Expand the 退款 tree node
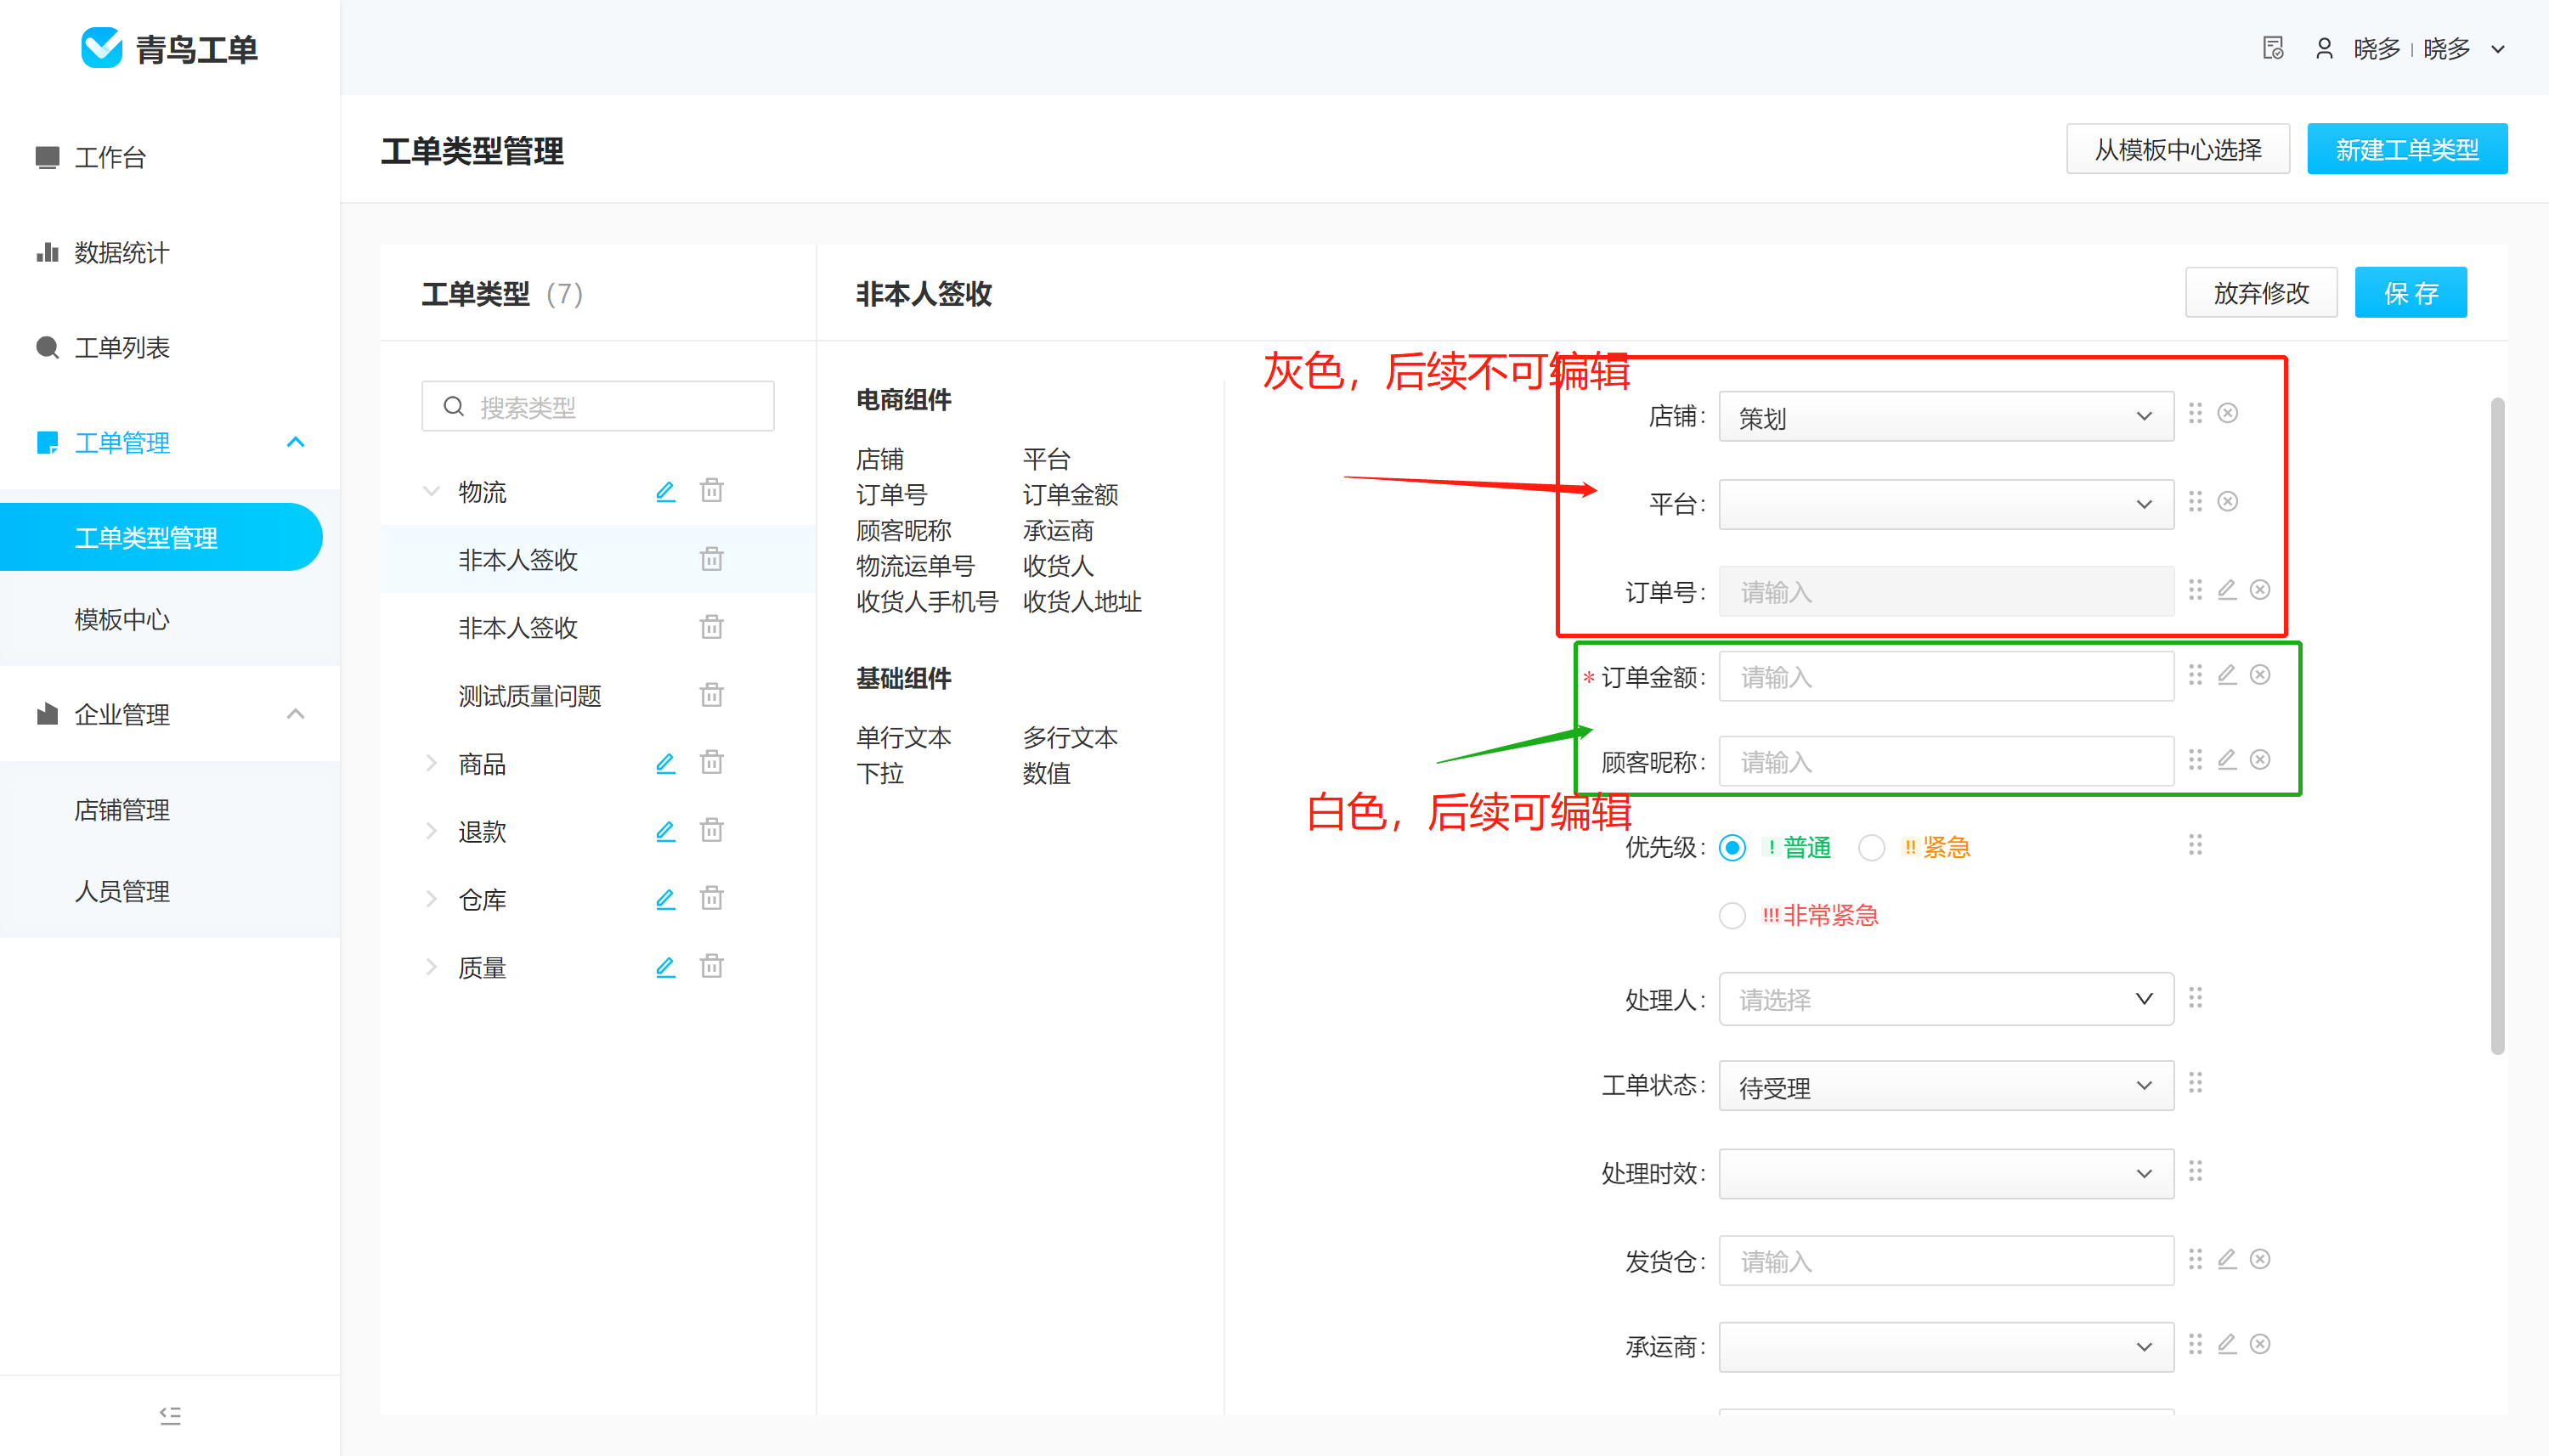Screen dimensions: 2549x1456 pyautogui.click(x=431, y=832)
